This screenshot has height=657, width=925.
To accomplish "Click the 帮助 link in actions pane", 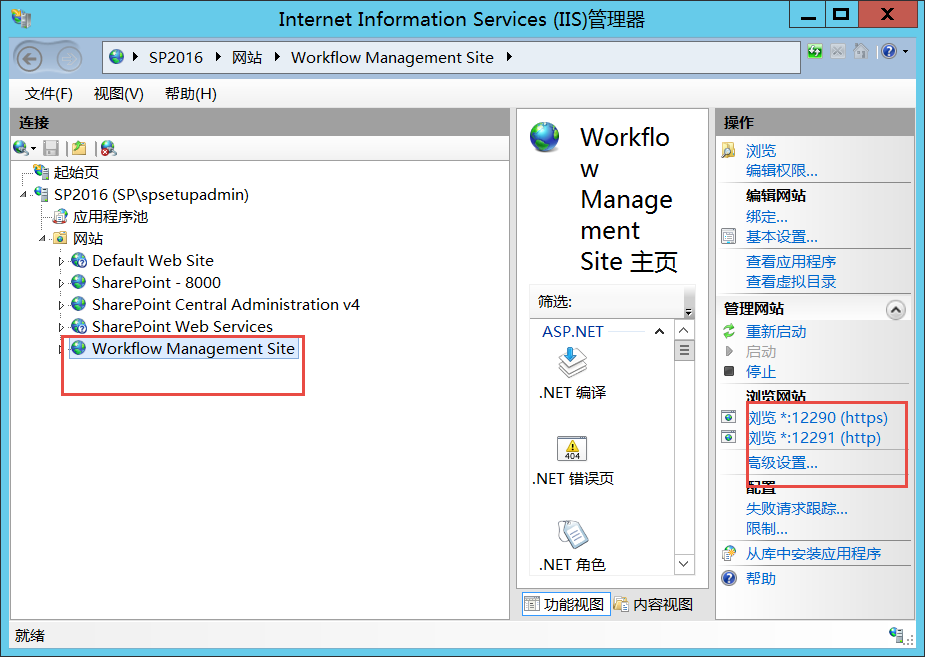I will point(761,578).
